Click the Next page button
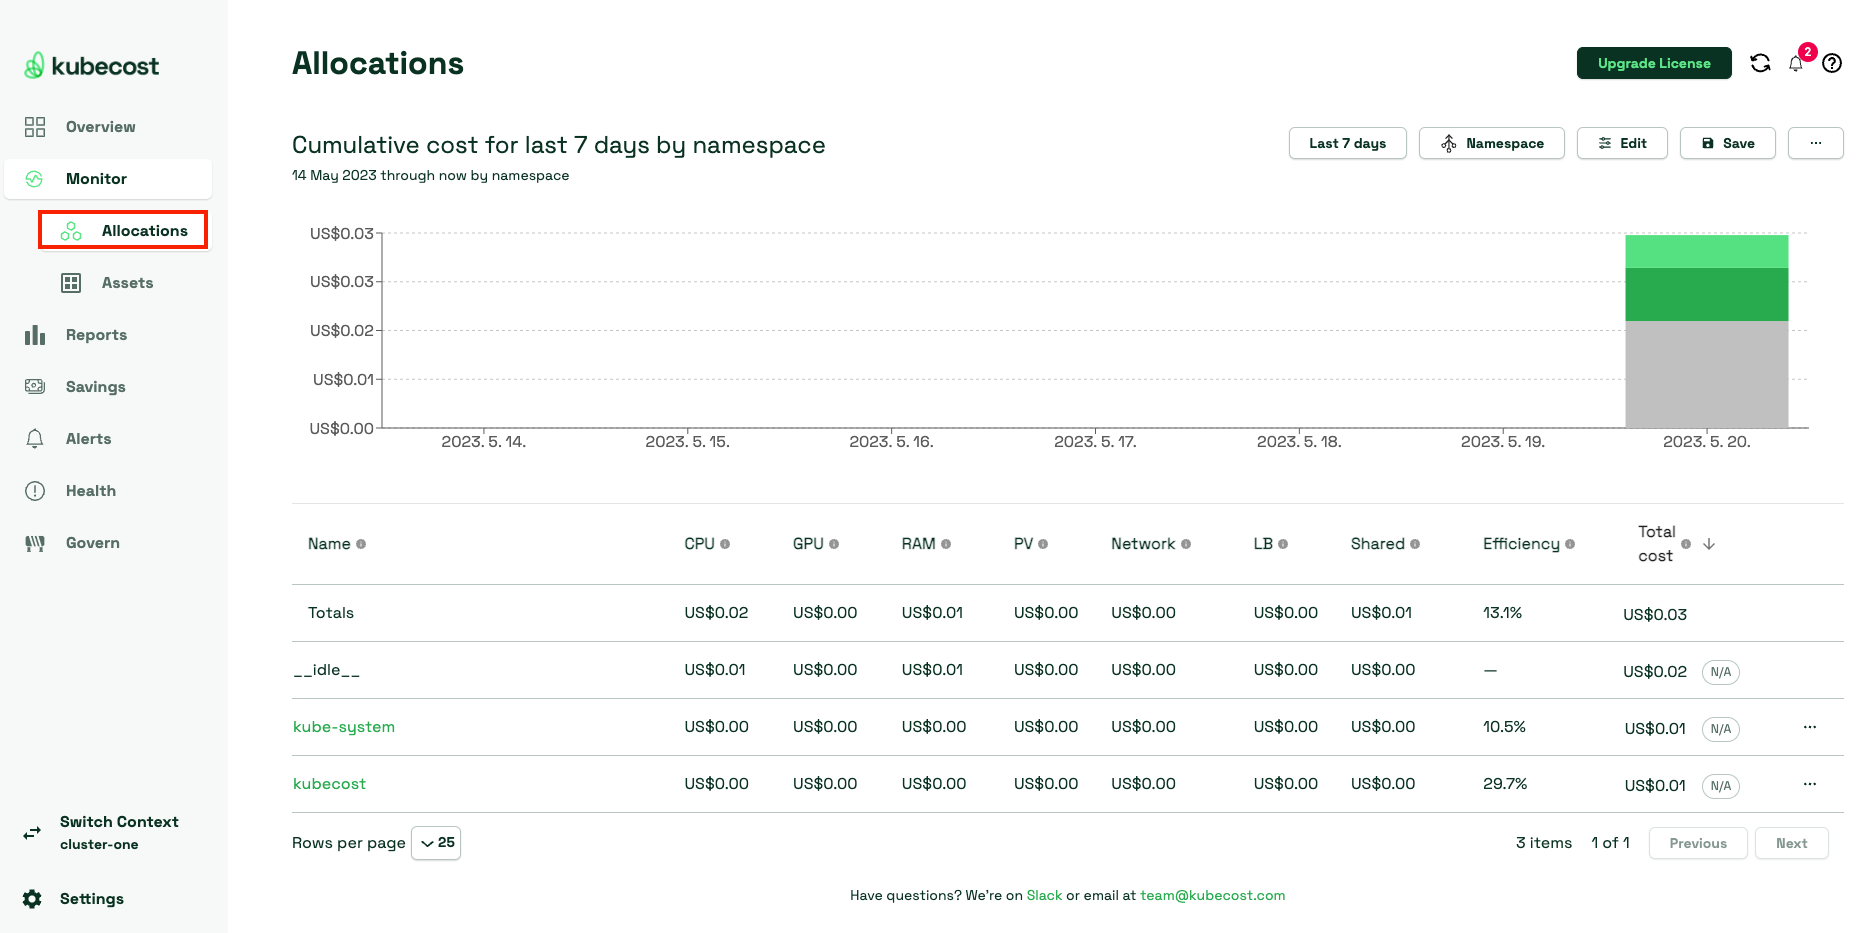The image size is (1873, 933). click(1791, 843)
